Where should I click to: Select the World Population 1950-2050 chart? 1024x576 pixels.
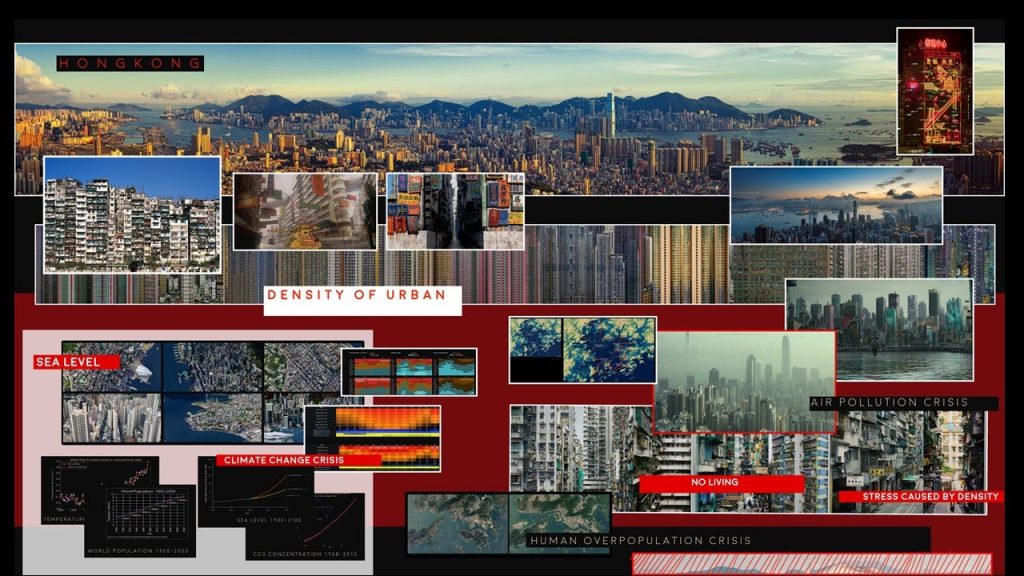pos(139,520)
